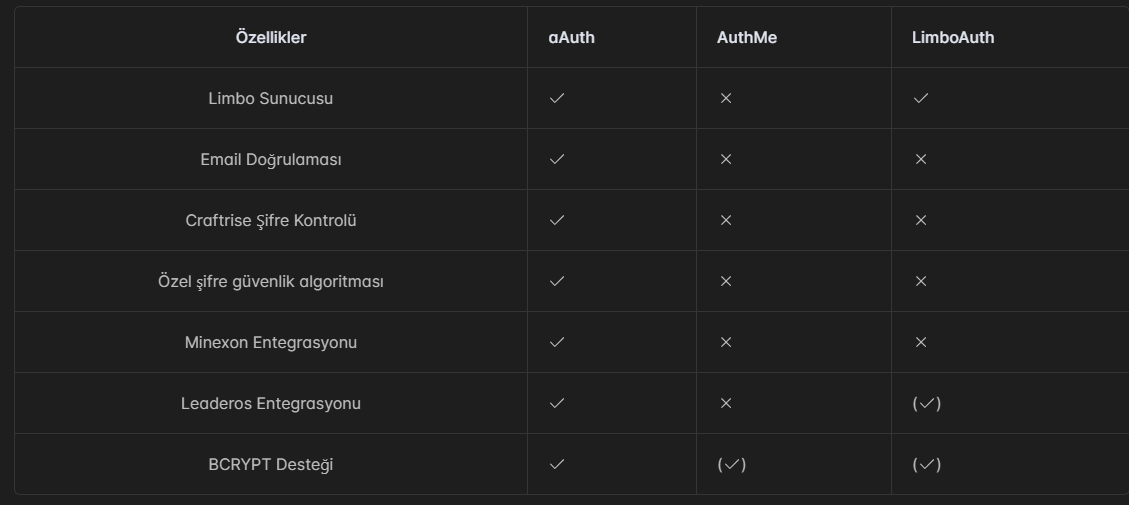This screenshot has height=505, width=1129.
Task: Click the Craftrise Şifre Kontrolü row label
Action: pyautogui.click(x=271, y=220)
